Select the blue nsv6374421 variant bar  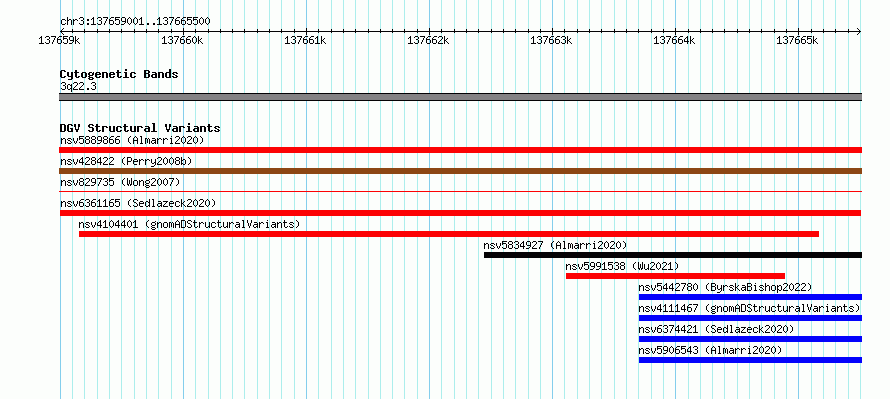(750, 339)
